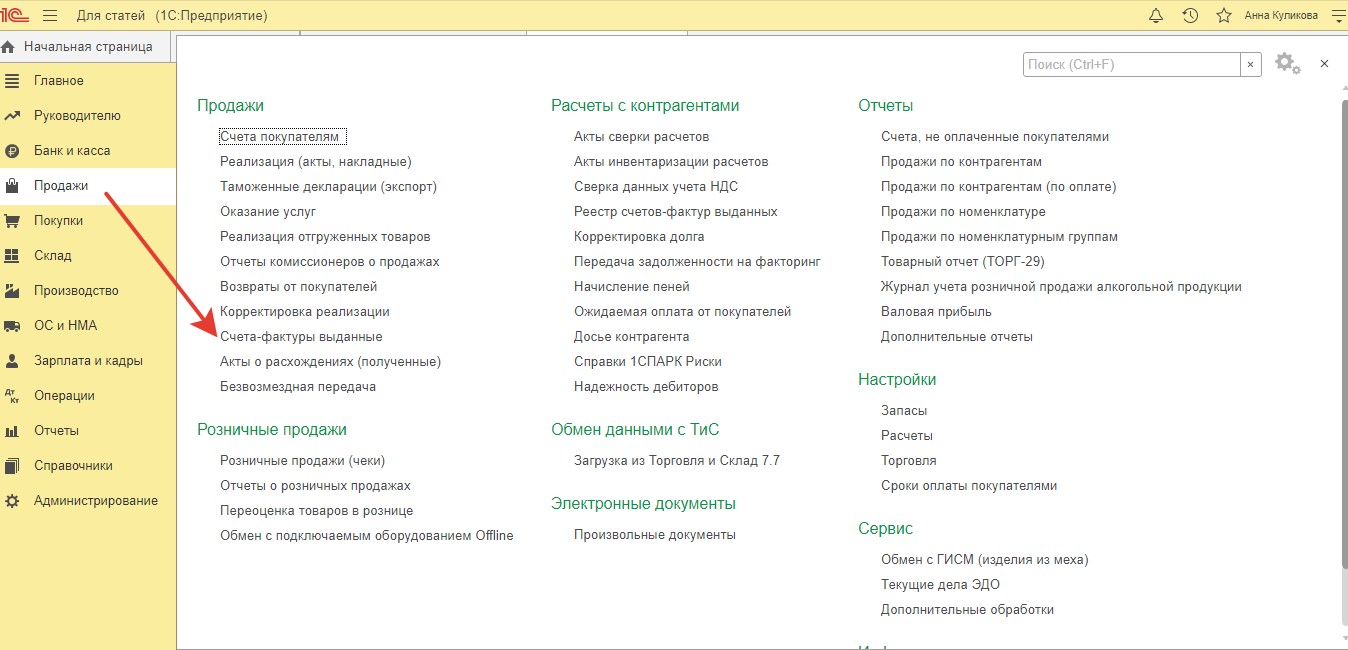
Task: Click the Банк и касса section icon
Action: pos(12,151)
